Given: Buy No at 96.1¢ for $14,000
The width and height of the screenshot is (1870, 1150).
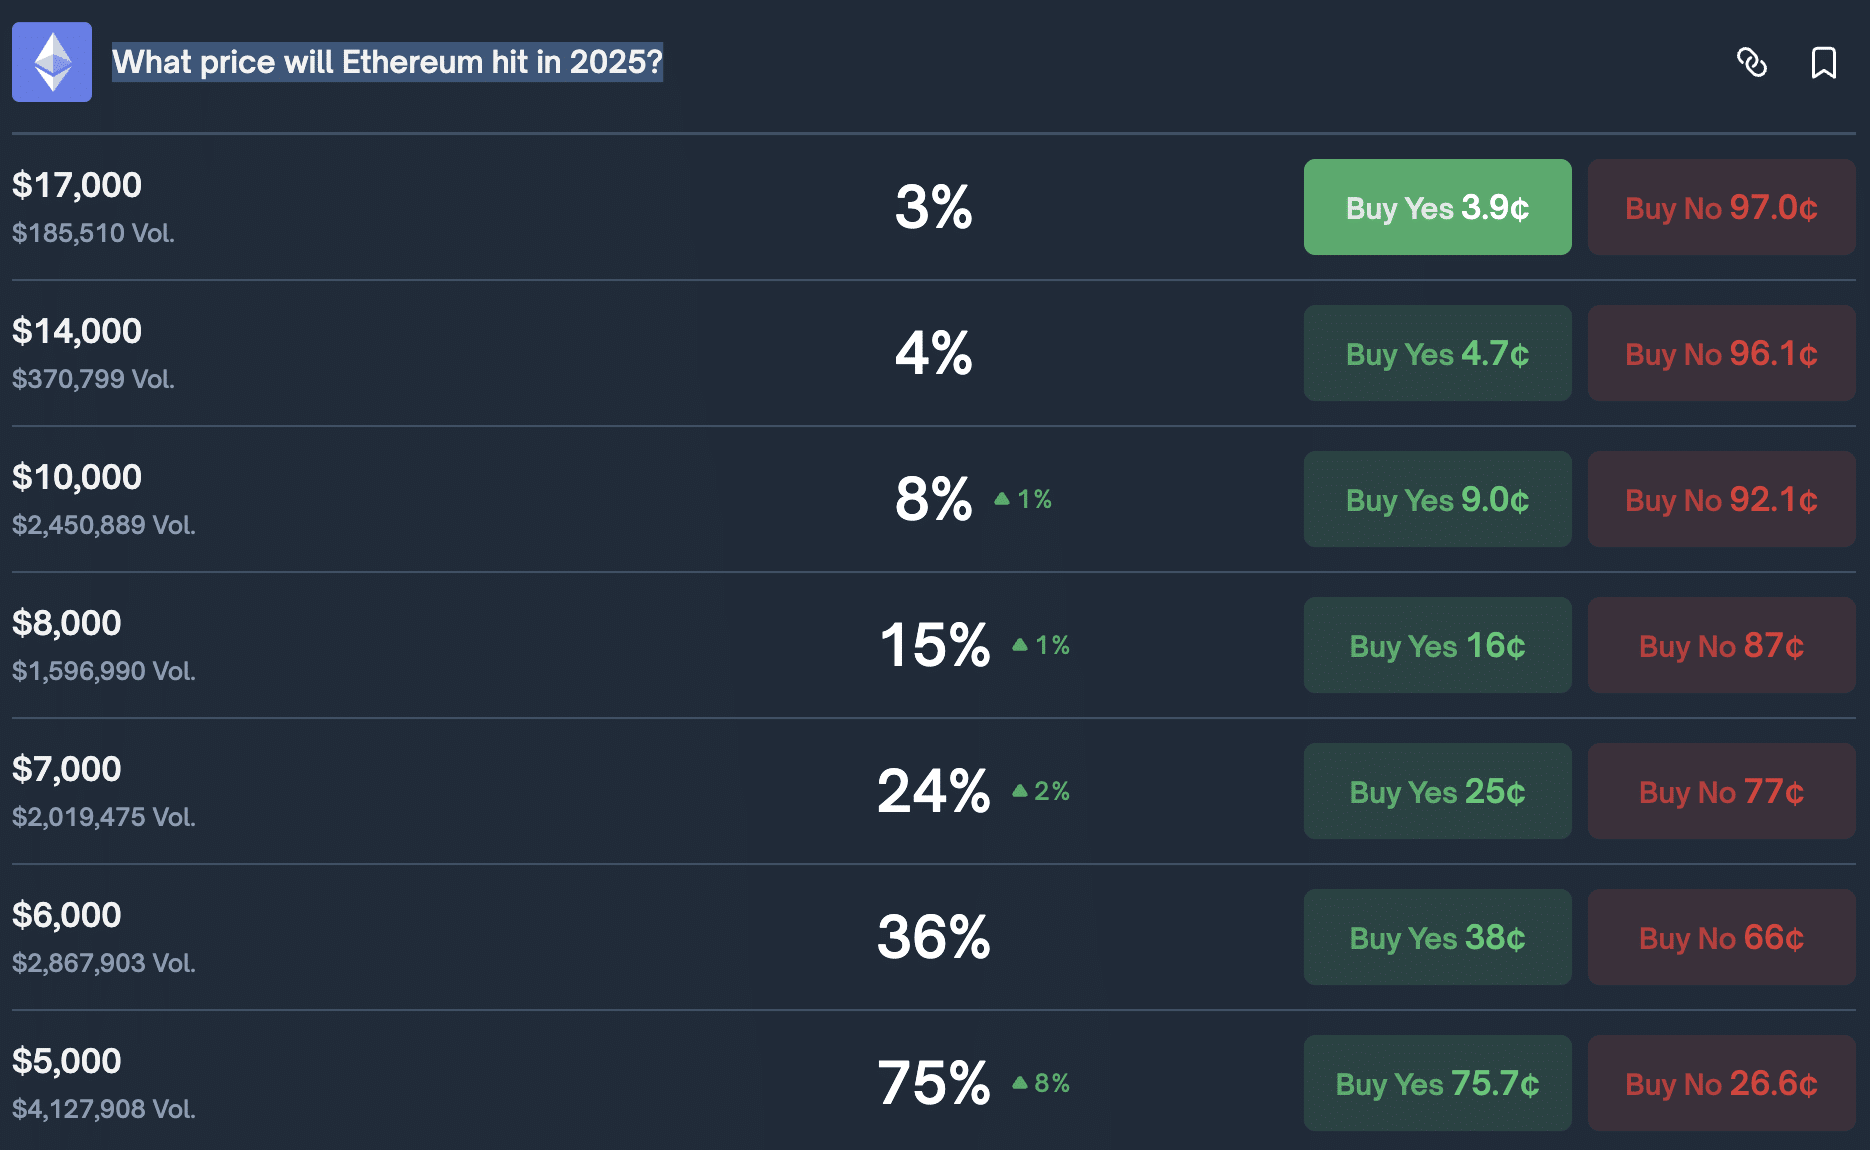Looking at the screenshot, I should click(x=1721, y=353).
